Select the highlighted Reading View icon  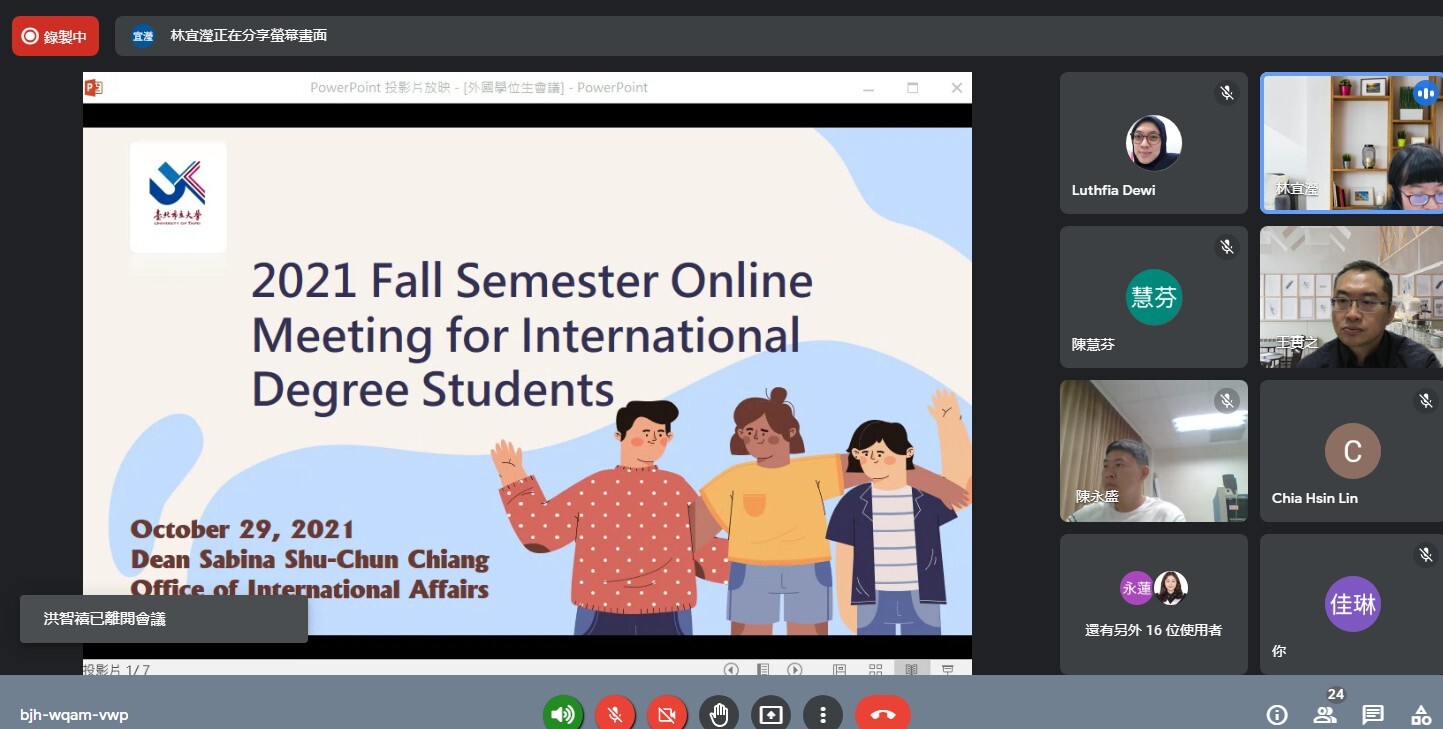pos(911,669)
